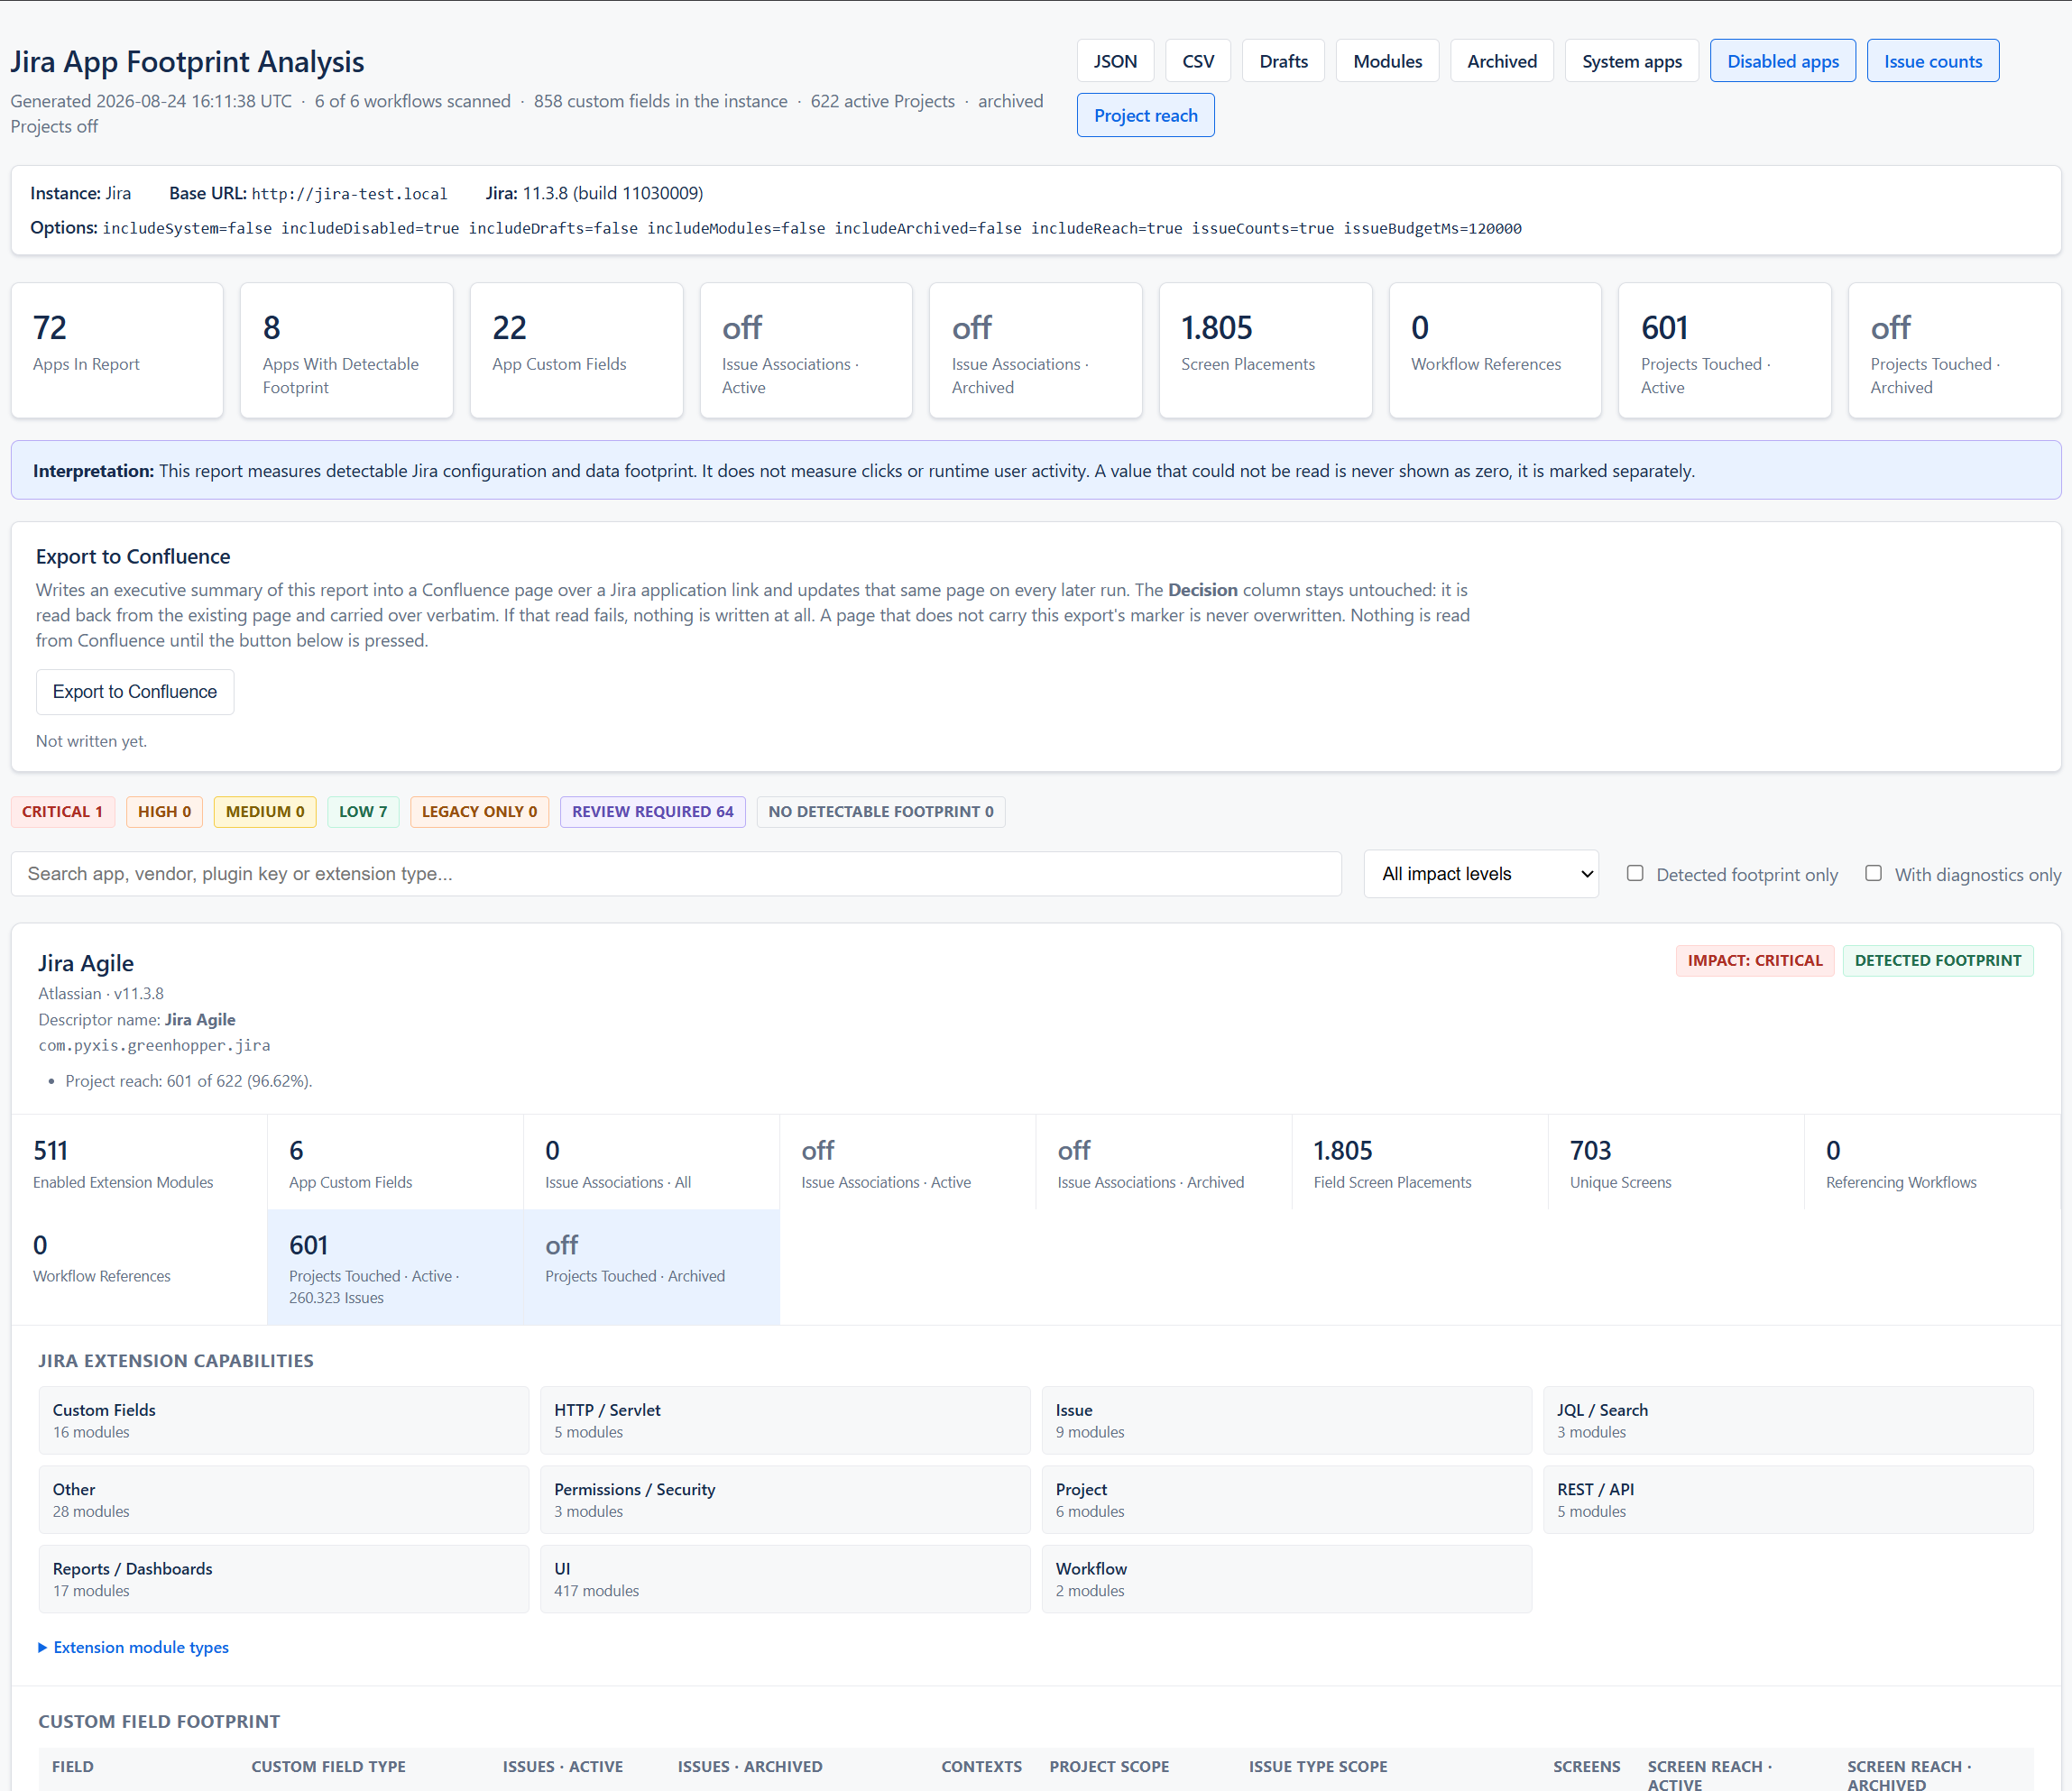The image size is (2072, 1791).
Task: Filter by the HIGH 0 badge
Action: coord(165,812)
